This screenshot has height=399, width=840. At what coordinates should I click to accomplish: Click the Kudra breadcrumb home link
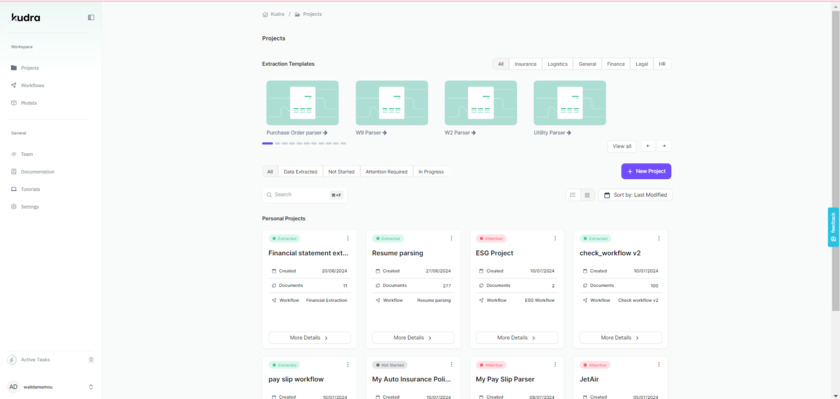[273, 14]
